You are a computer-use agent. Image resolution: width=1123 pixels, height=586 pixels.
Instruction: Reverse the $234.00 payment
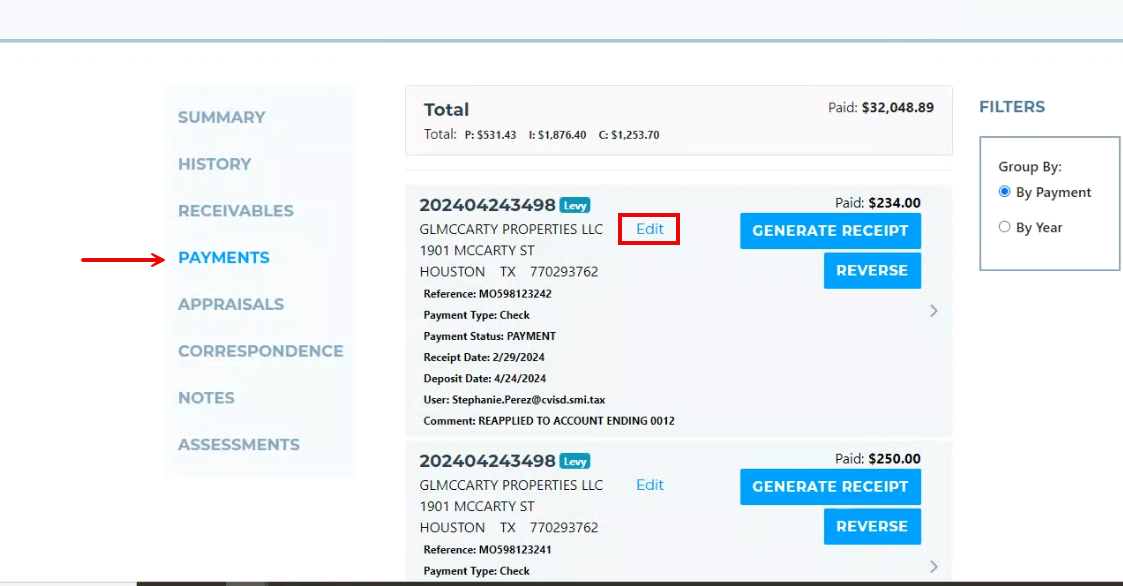(x=872, y=271)
